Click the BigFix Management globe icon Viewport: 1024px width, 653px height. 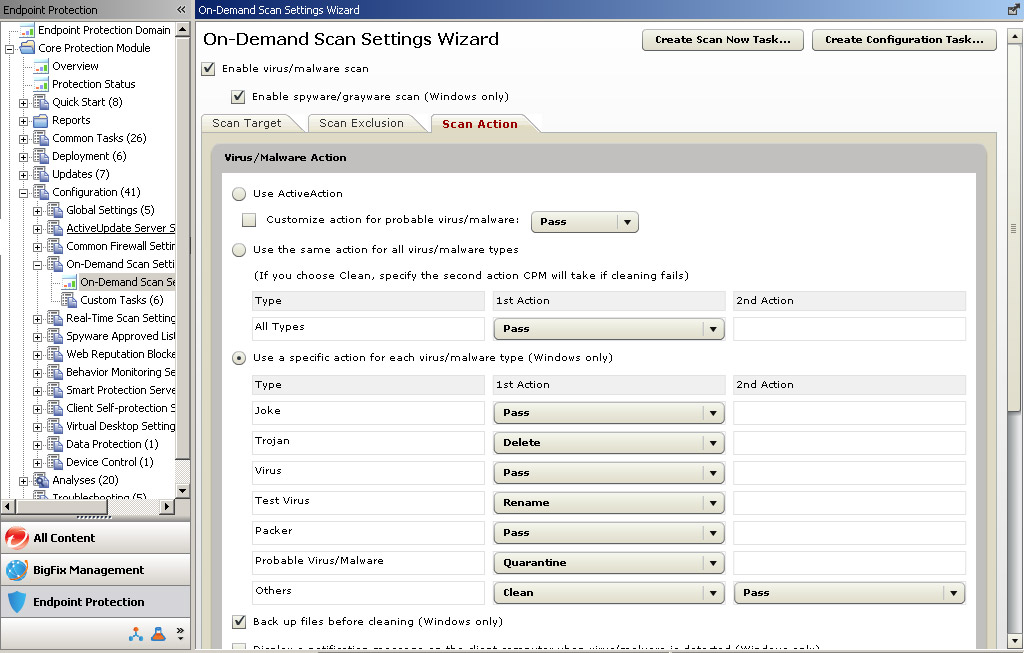pos(17,569)
